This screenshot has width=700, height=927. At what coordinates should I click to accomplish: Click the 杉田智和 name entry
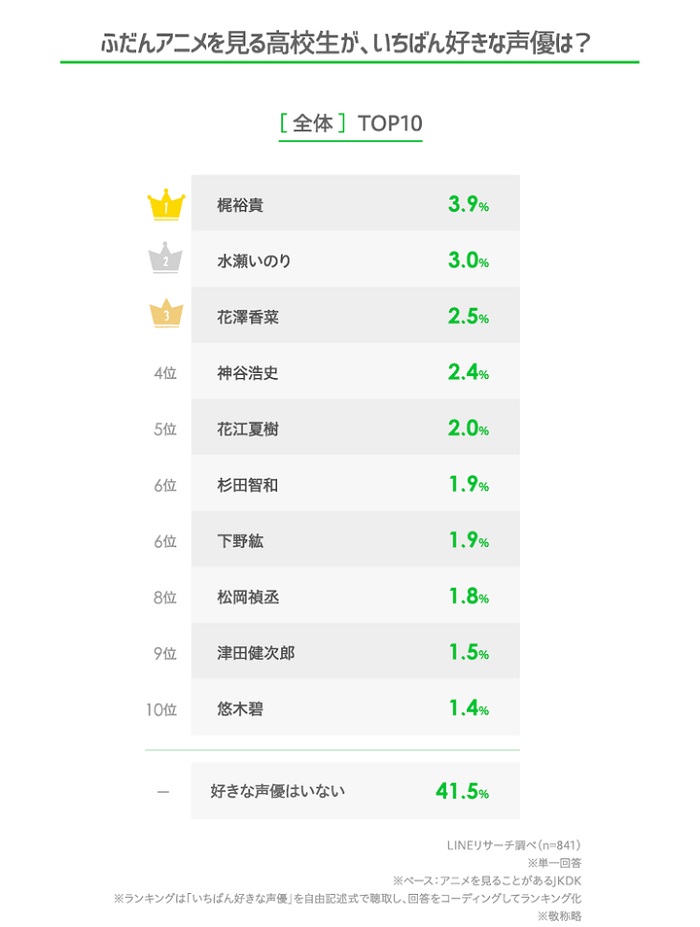coord(248,485)
